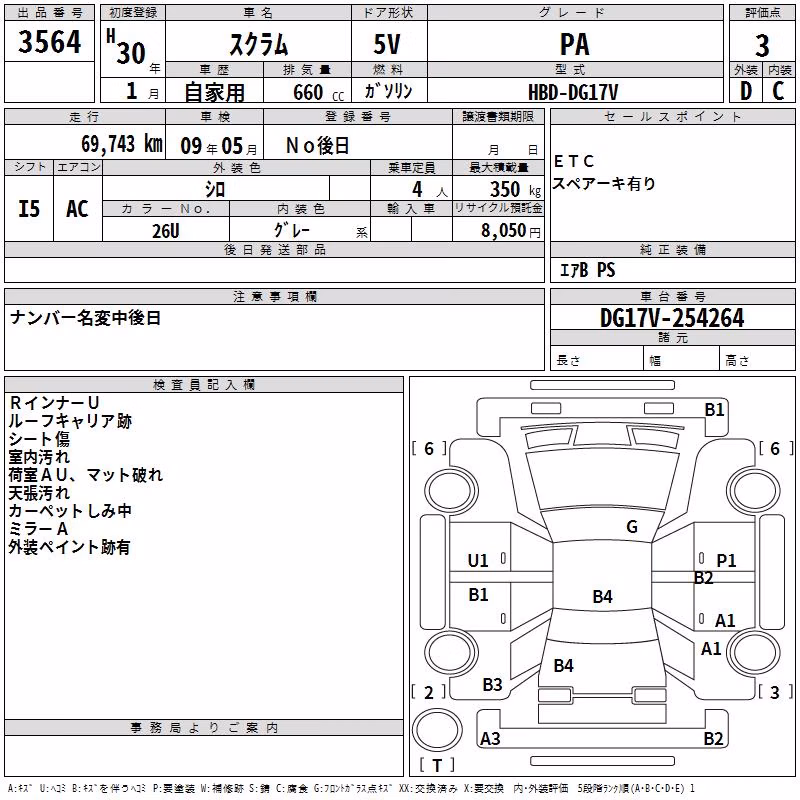This screenshot has width=800, height=800.
Task: Select the G windshield damage marker
Action: point(632,527)
